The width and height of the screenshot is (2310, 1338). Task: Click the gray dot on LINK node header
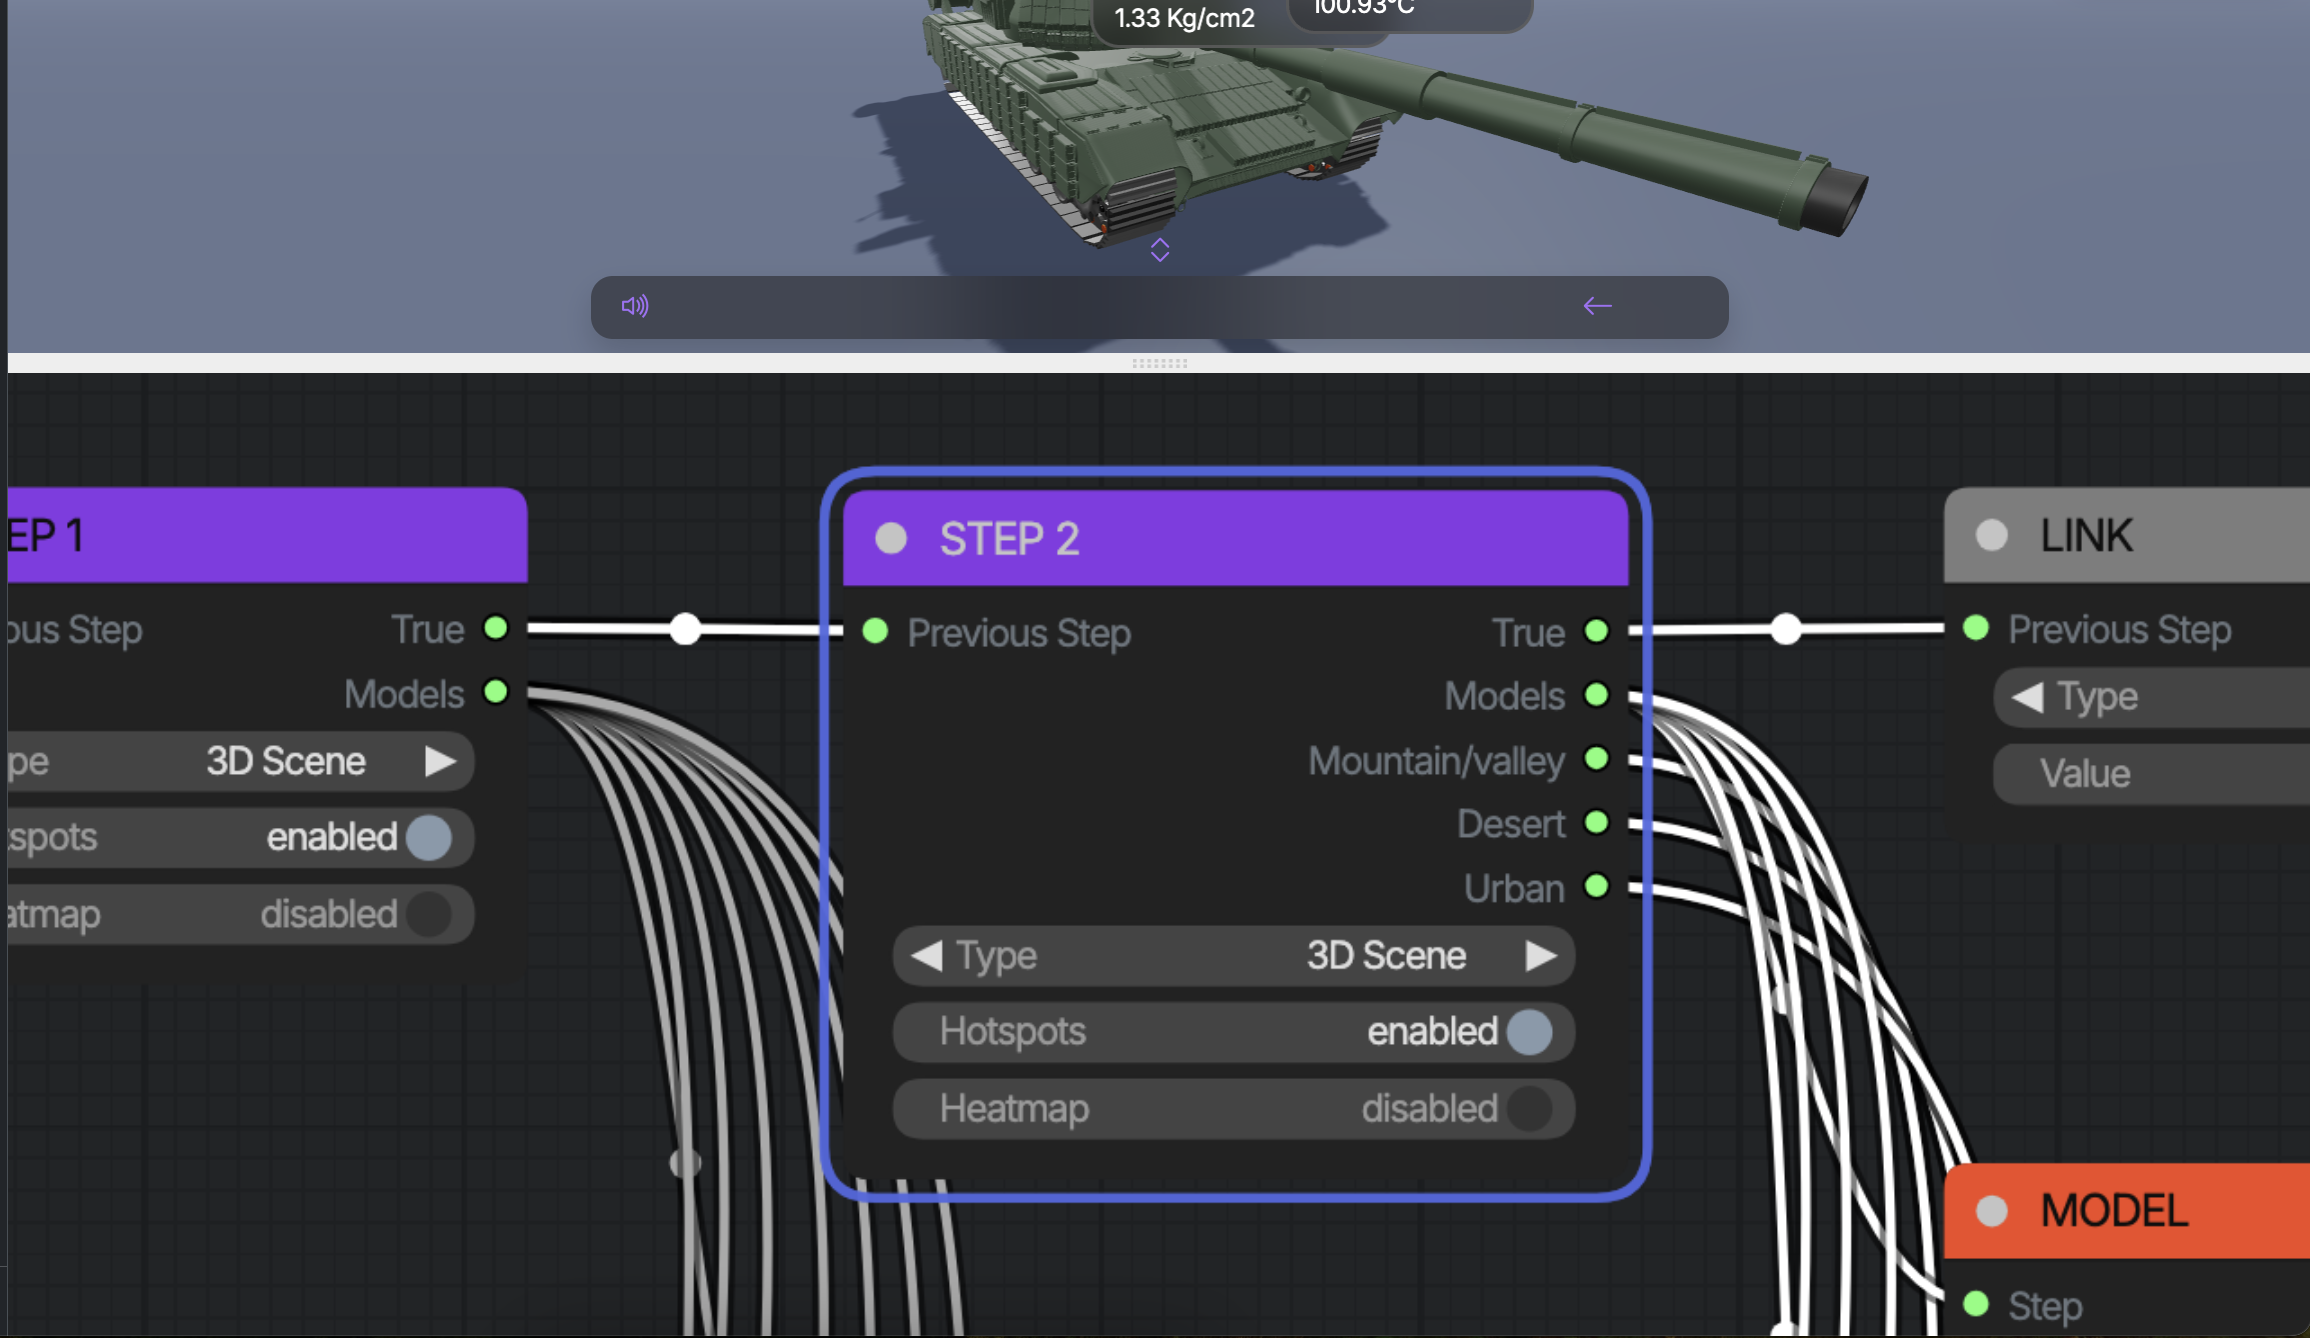[x=1991, y=536]
